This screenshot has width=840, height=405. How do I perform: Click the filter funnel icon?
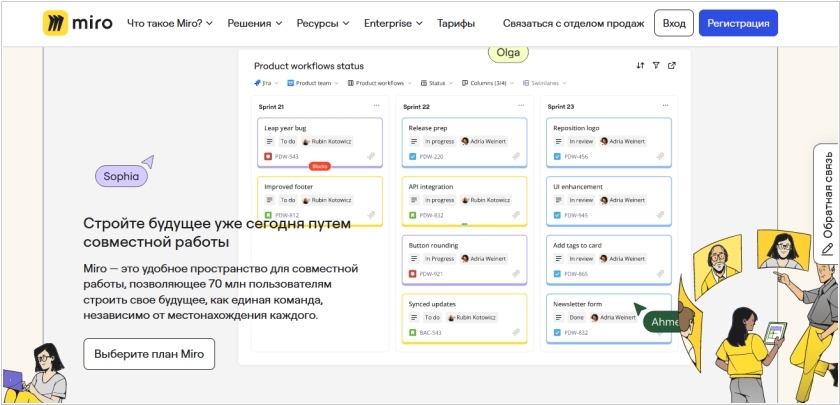(x=656, y=66)
